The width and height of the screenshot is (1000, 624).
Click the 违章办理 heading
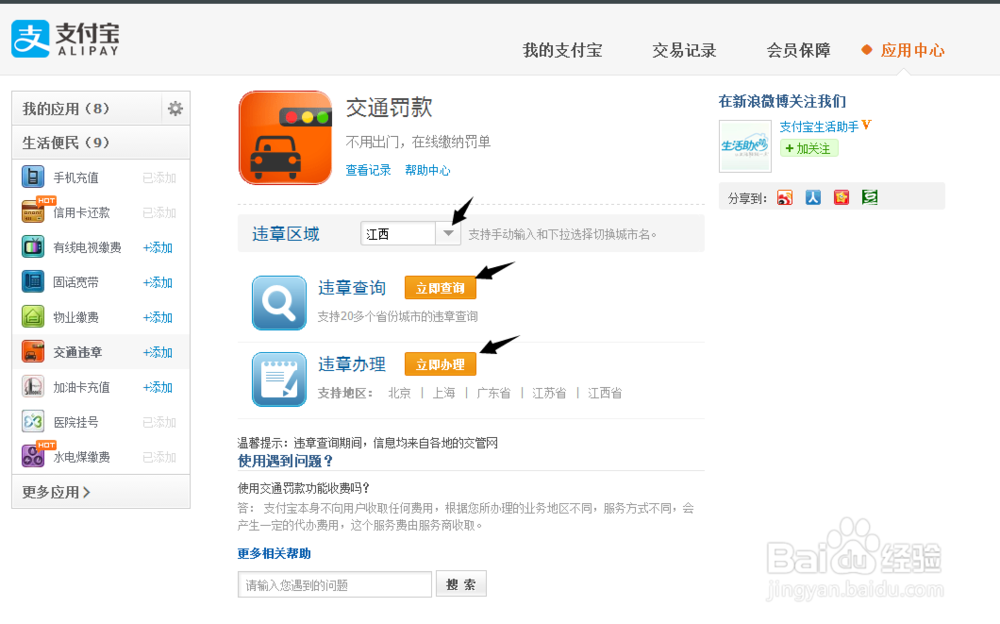[352, 364]
